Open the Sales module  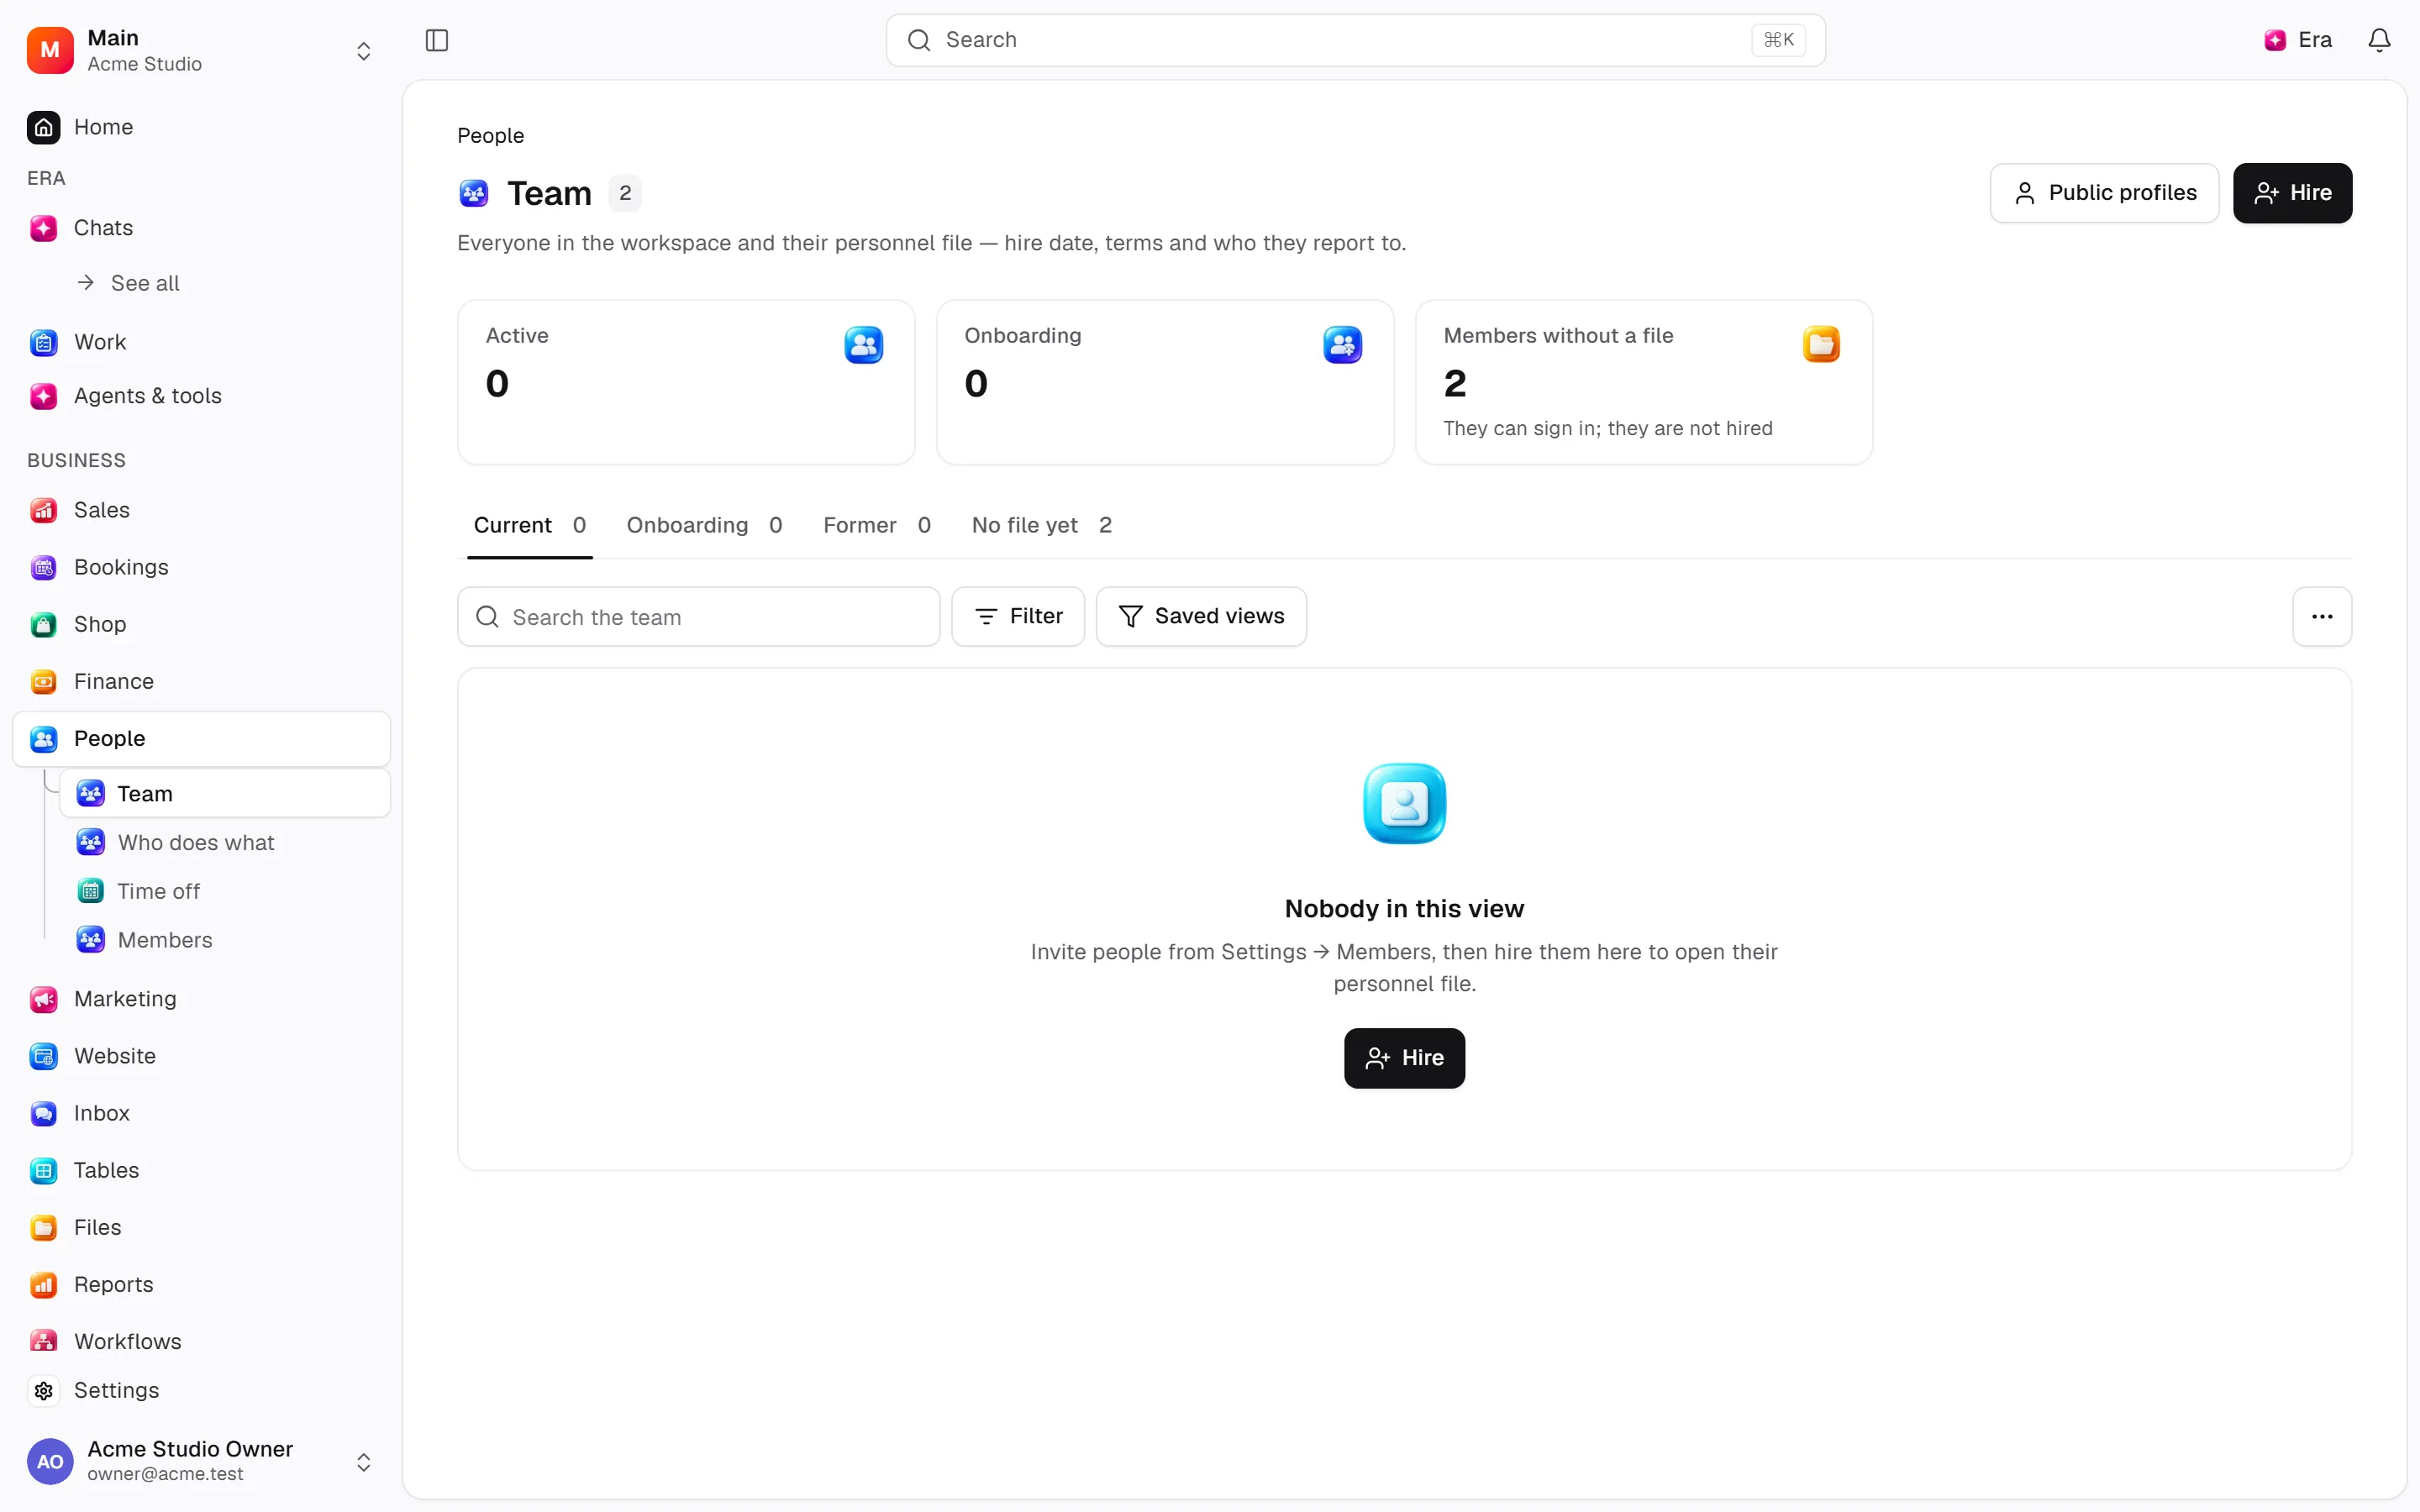201,510
